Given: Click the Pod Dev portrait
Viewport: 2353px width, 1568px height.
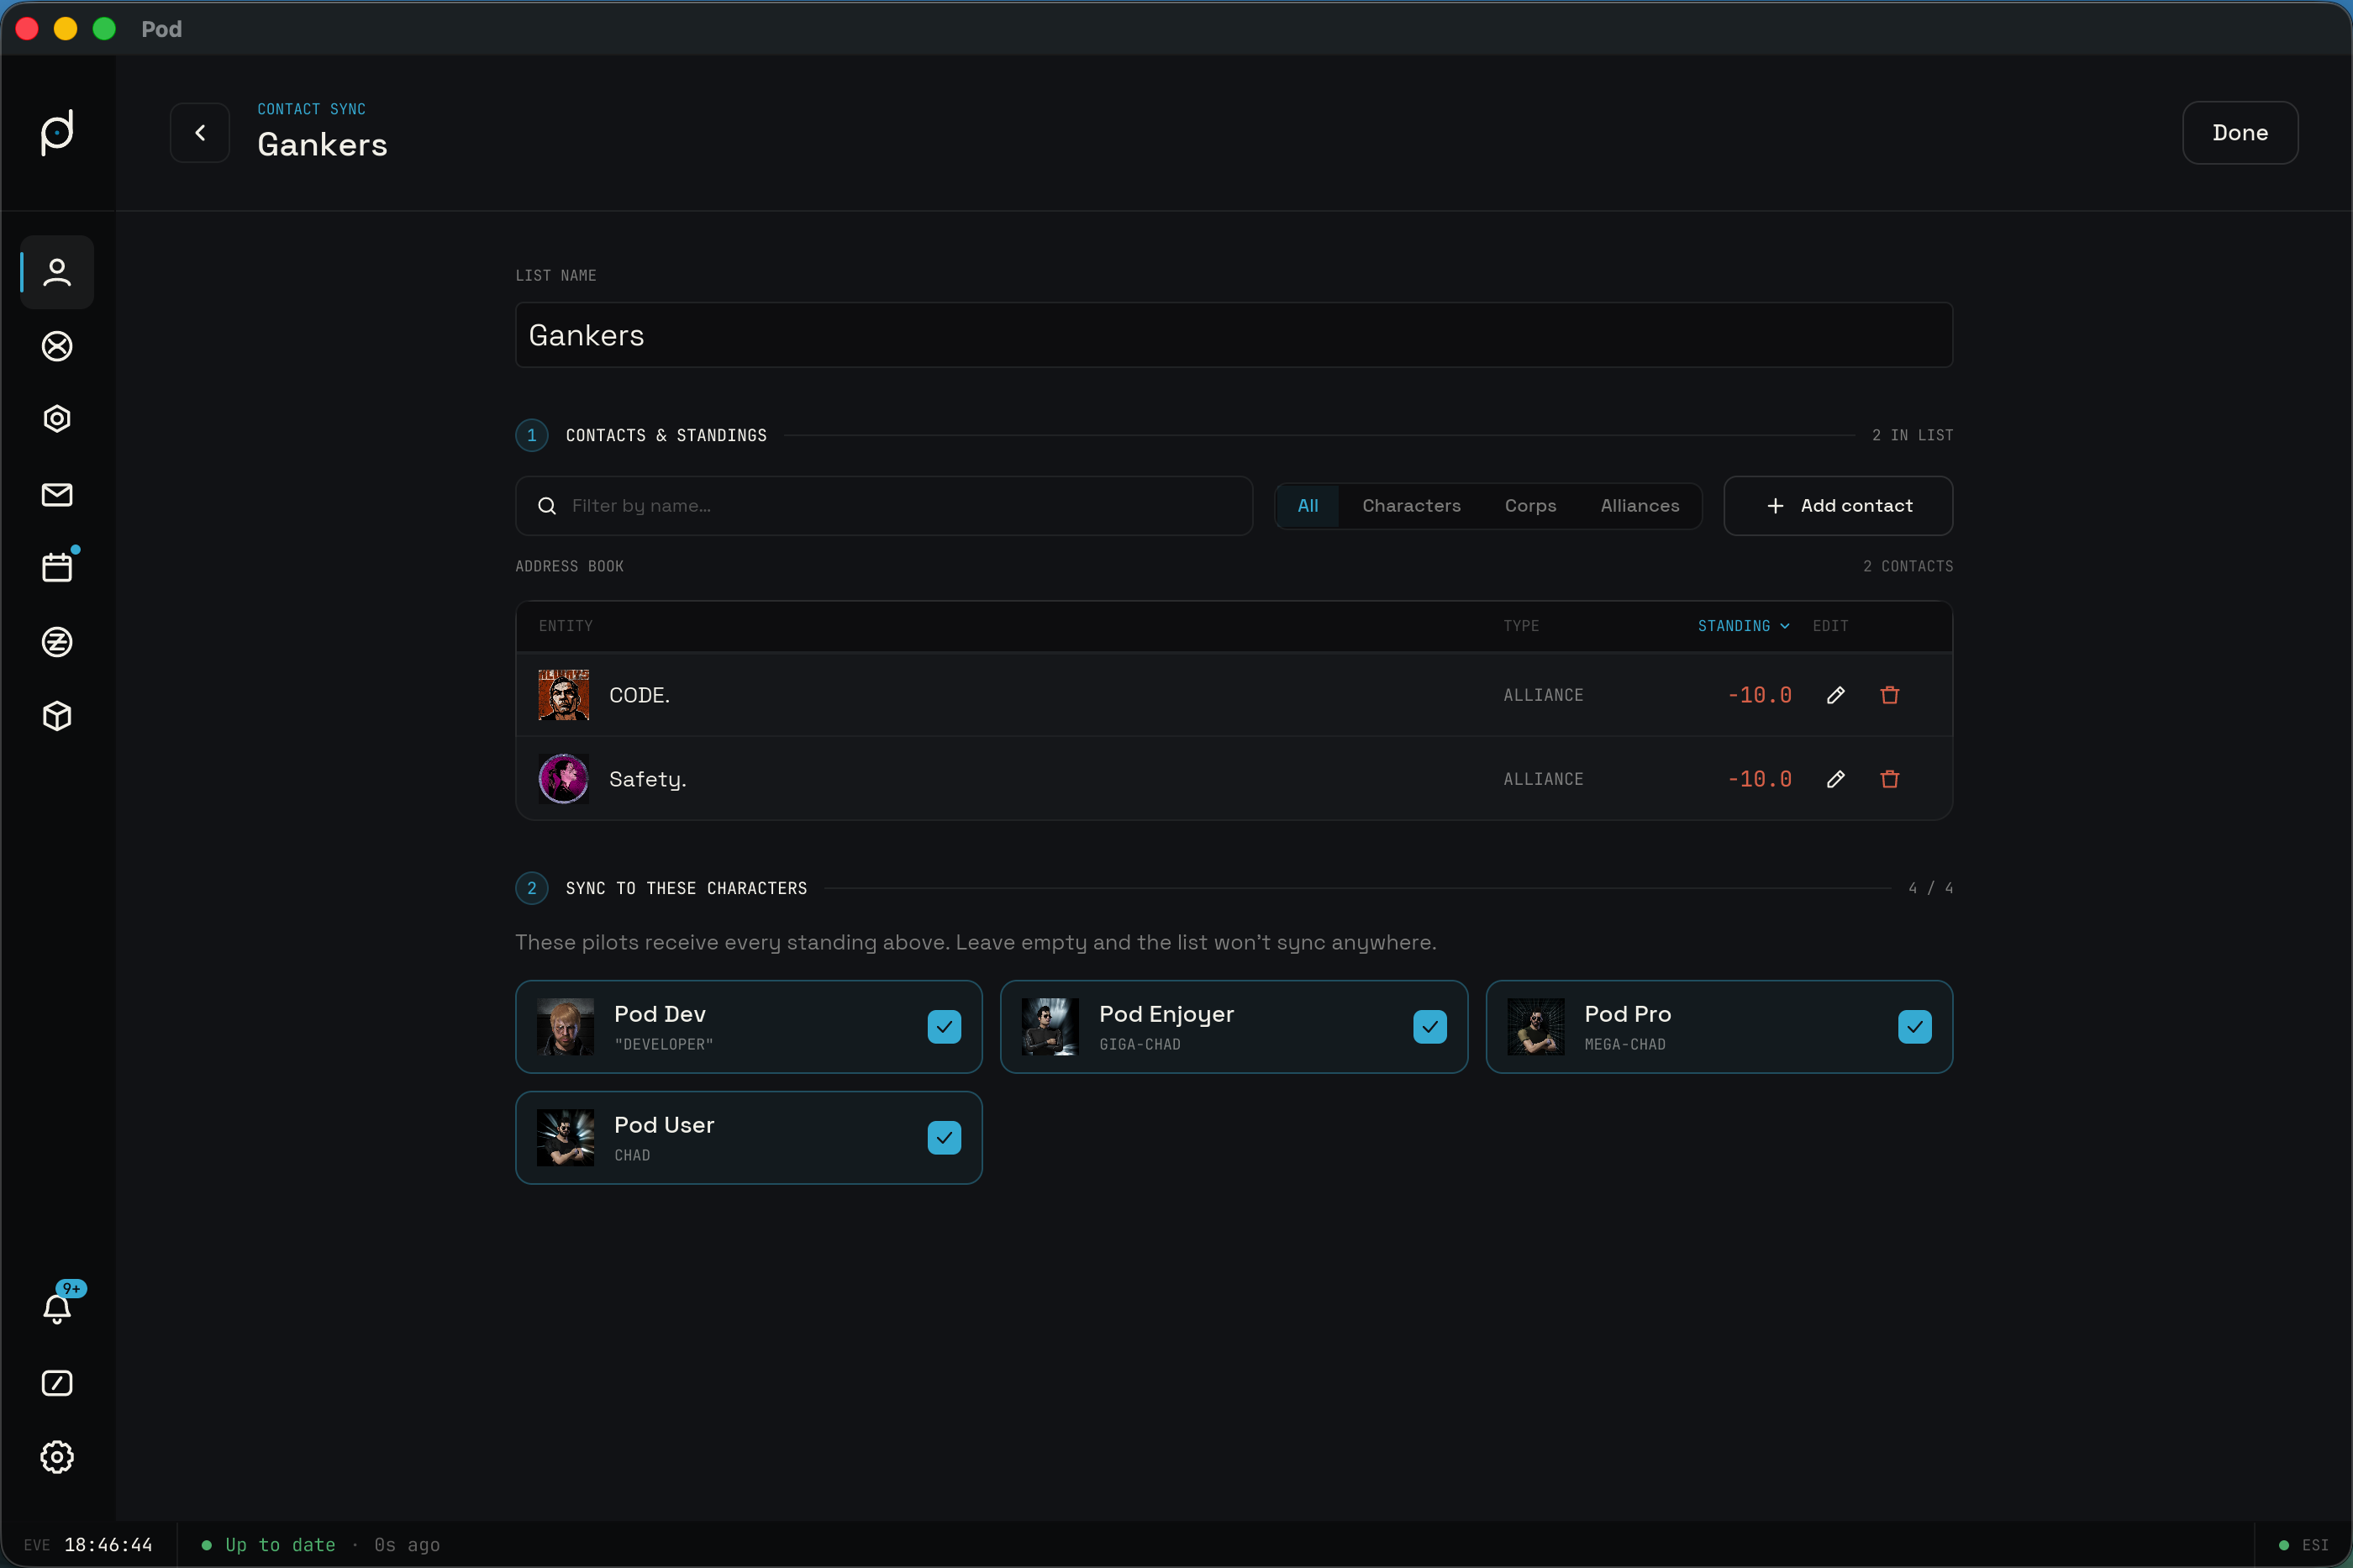Looking at the screenshot, I should click(565, 1027).
